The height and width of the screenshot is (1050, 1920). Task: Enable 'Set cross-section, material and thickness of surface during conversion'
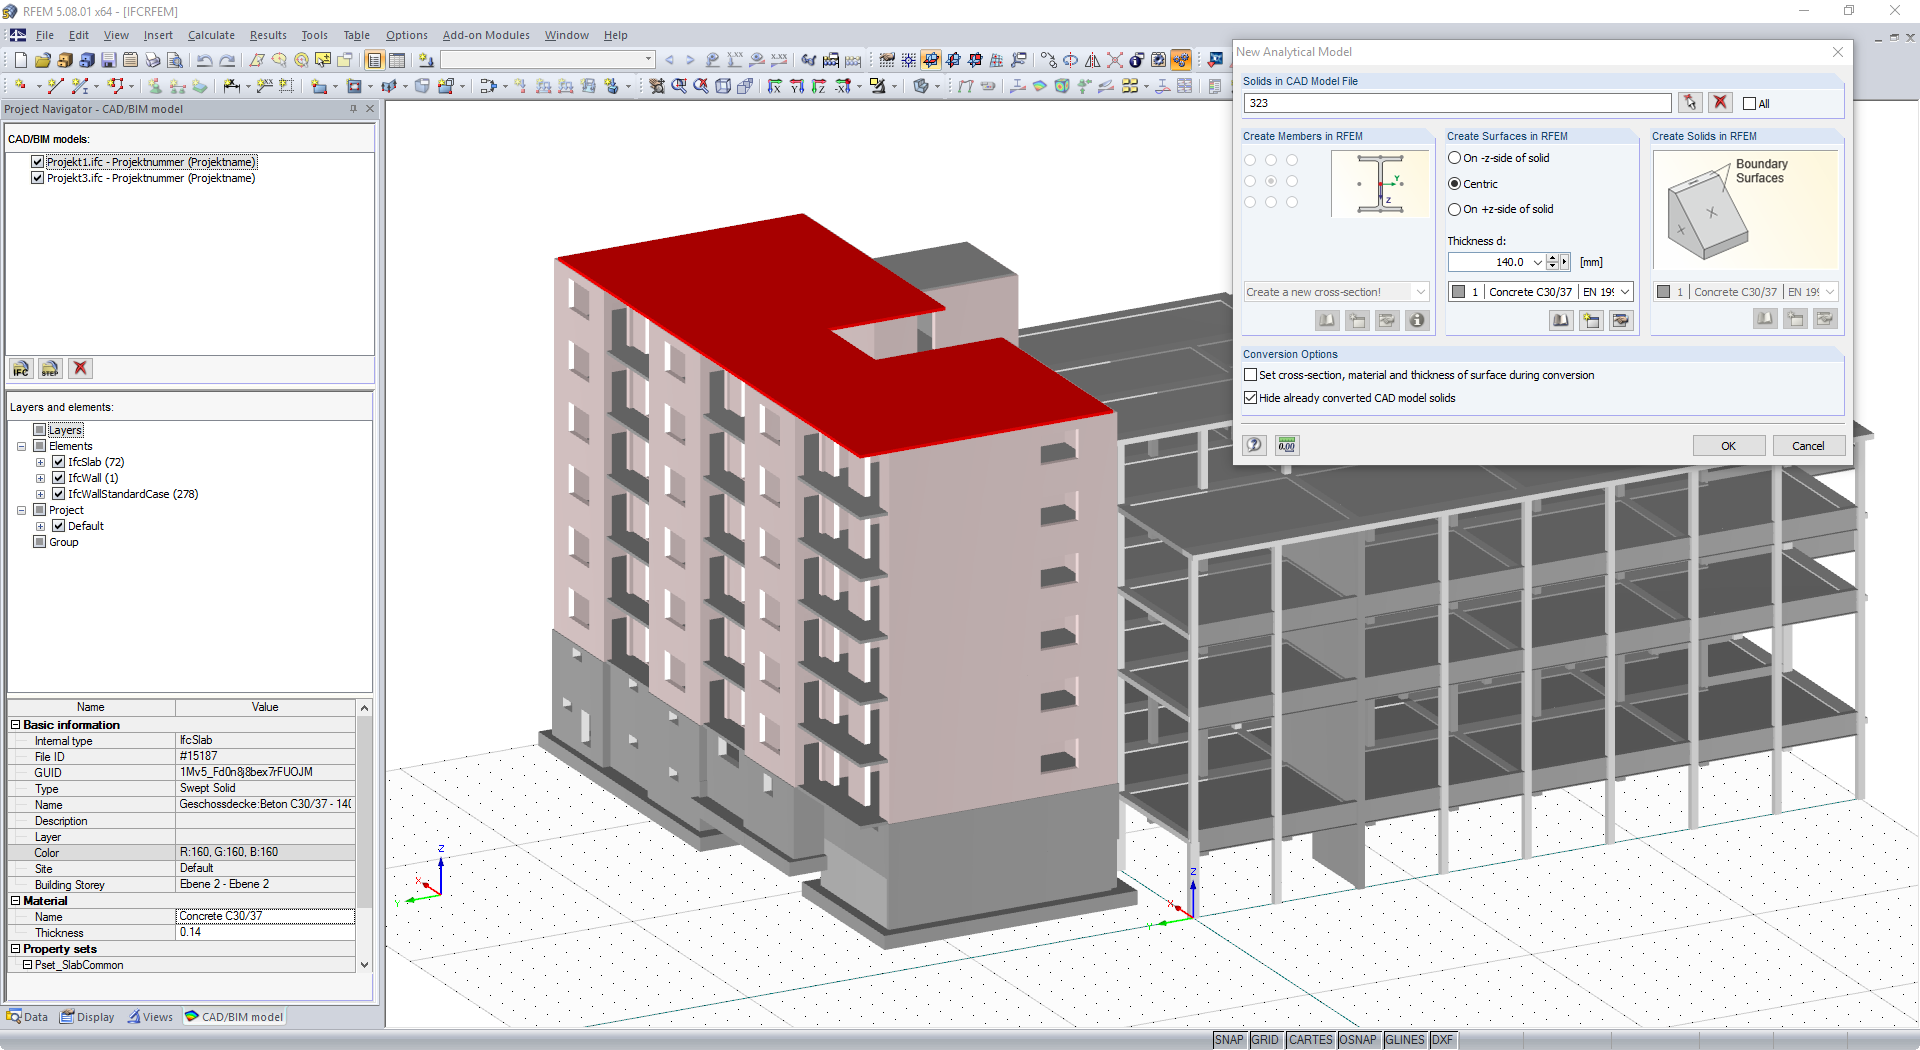click(x=1250, y=374)
